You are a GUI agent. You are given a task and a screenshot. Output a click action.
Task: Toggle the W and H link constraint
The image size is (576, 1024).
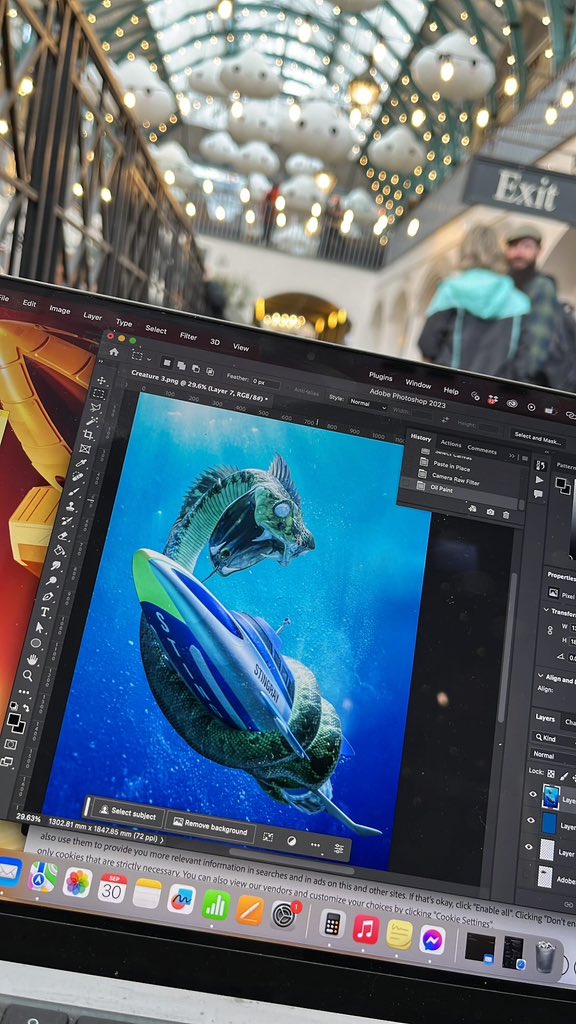[x=550, y=630]
